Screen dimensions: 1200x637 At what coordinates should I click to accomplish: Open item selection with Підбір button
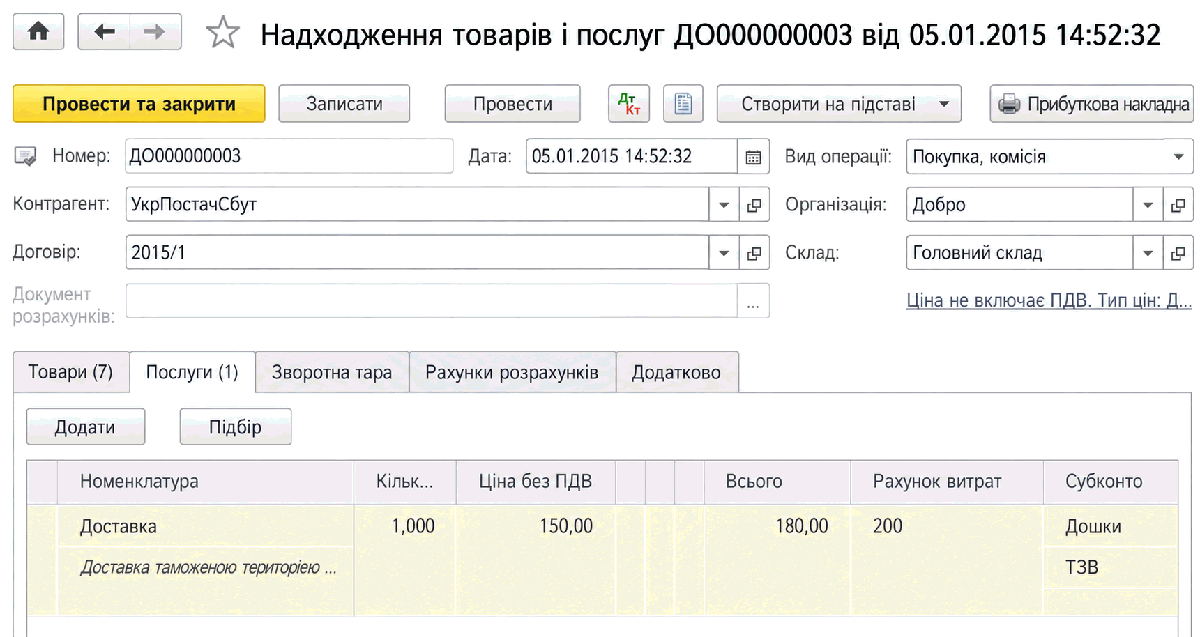(x=236, y=427)
